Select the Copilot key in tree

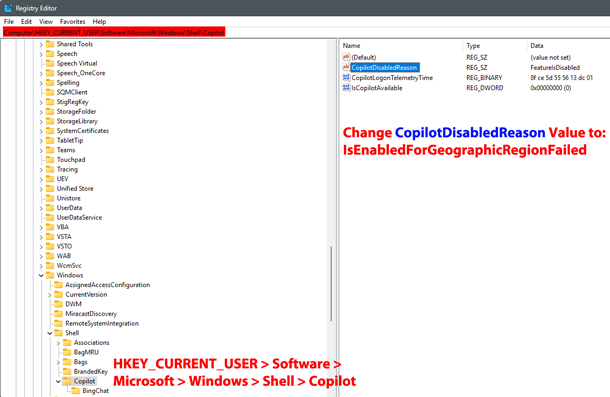pos(84,381)
